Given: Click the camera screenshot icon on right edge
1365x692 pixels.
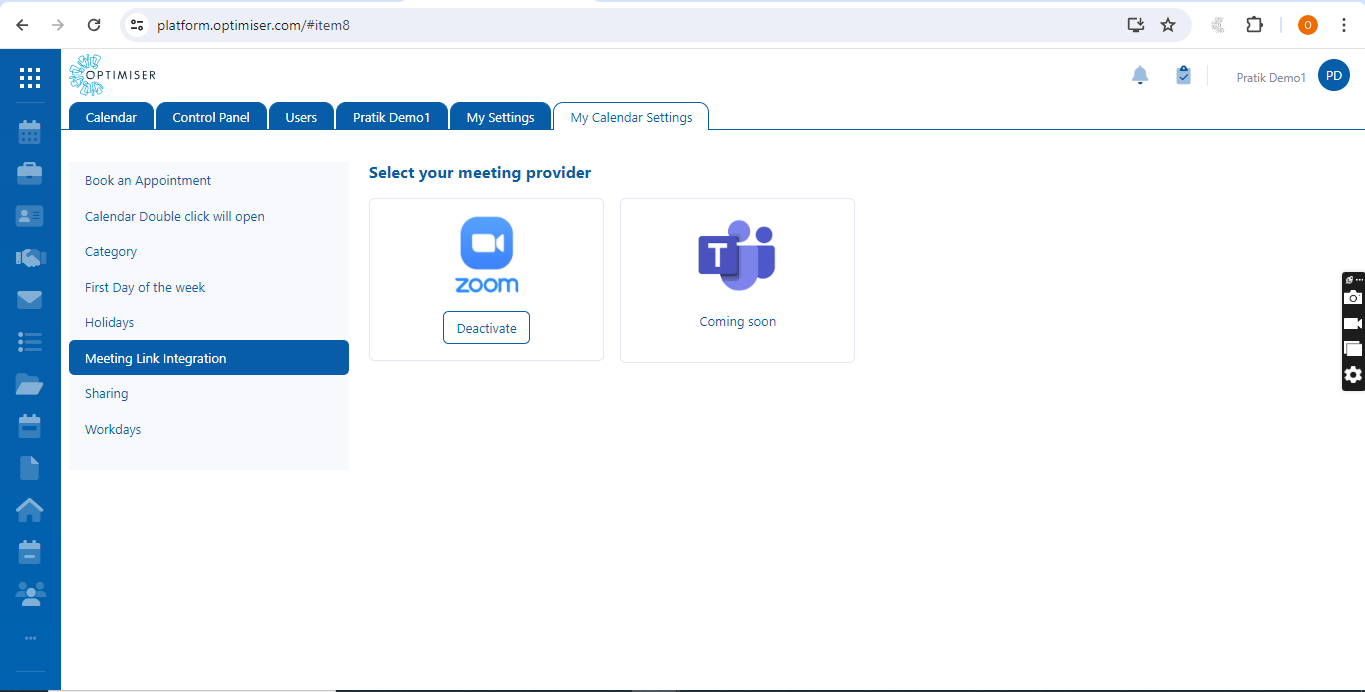Looking at the screenshot, I should point(1353,298).
